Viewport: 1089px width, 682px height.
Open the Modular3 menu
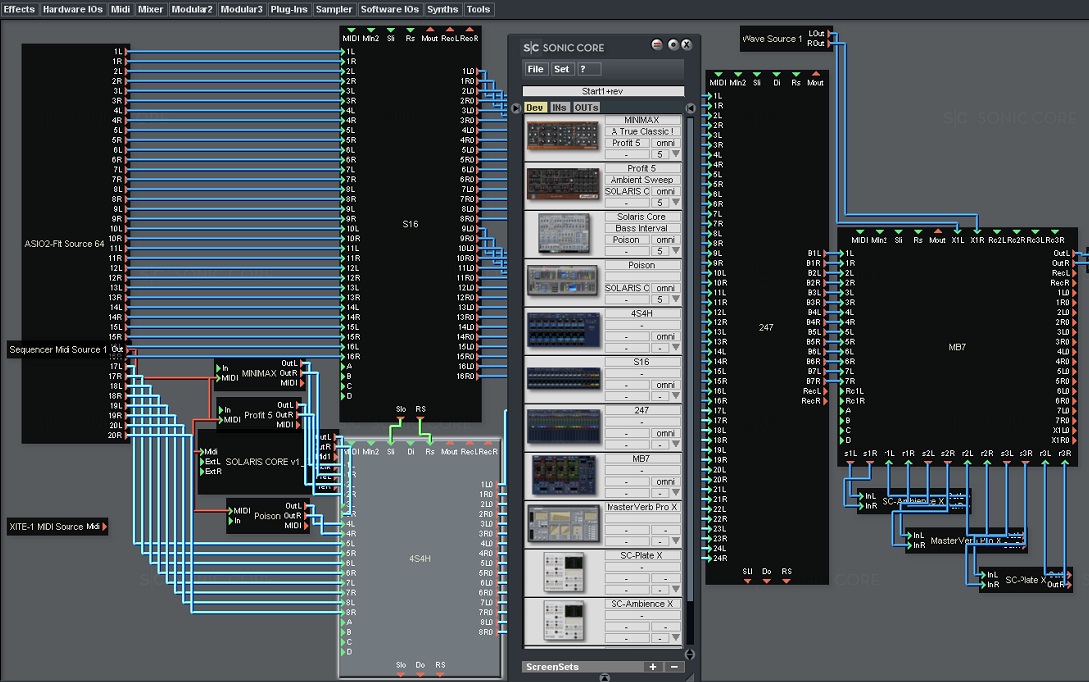[241, 9]
